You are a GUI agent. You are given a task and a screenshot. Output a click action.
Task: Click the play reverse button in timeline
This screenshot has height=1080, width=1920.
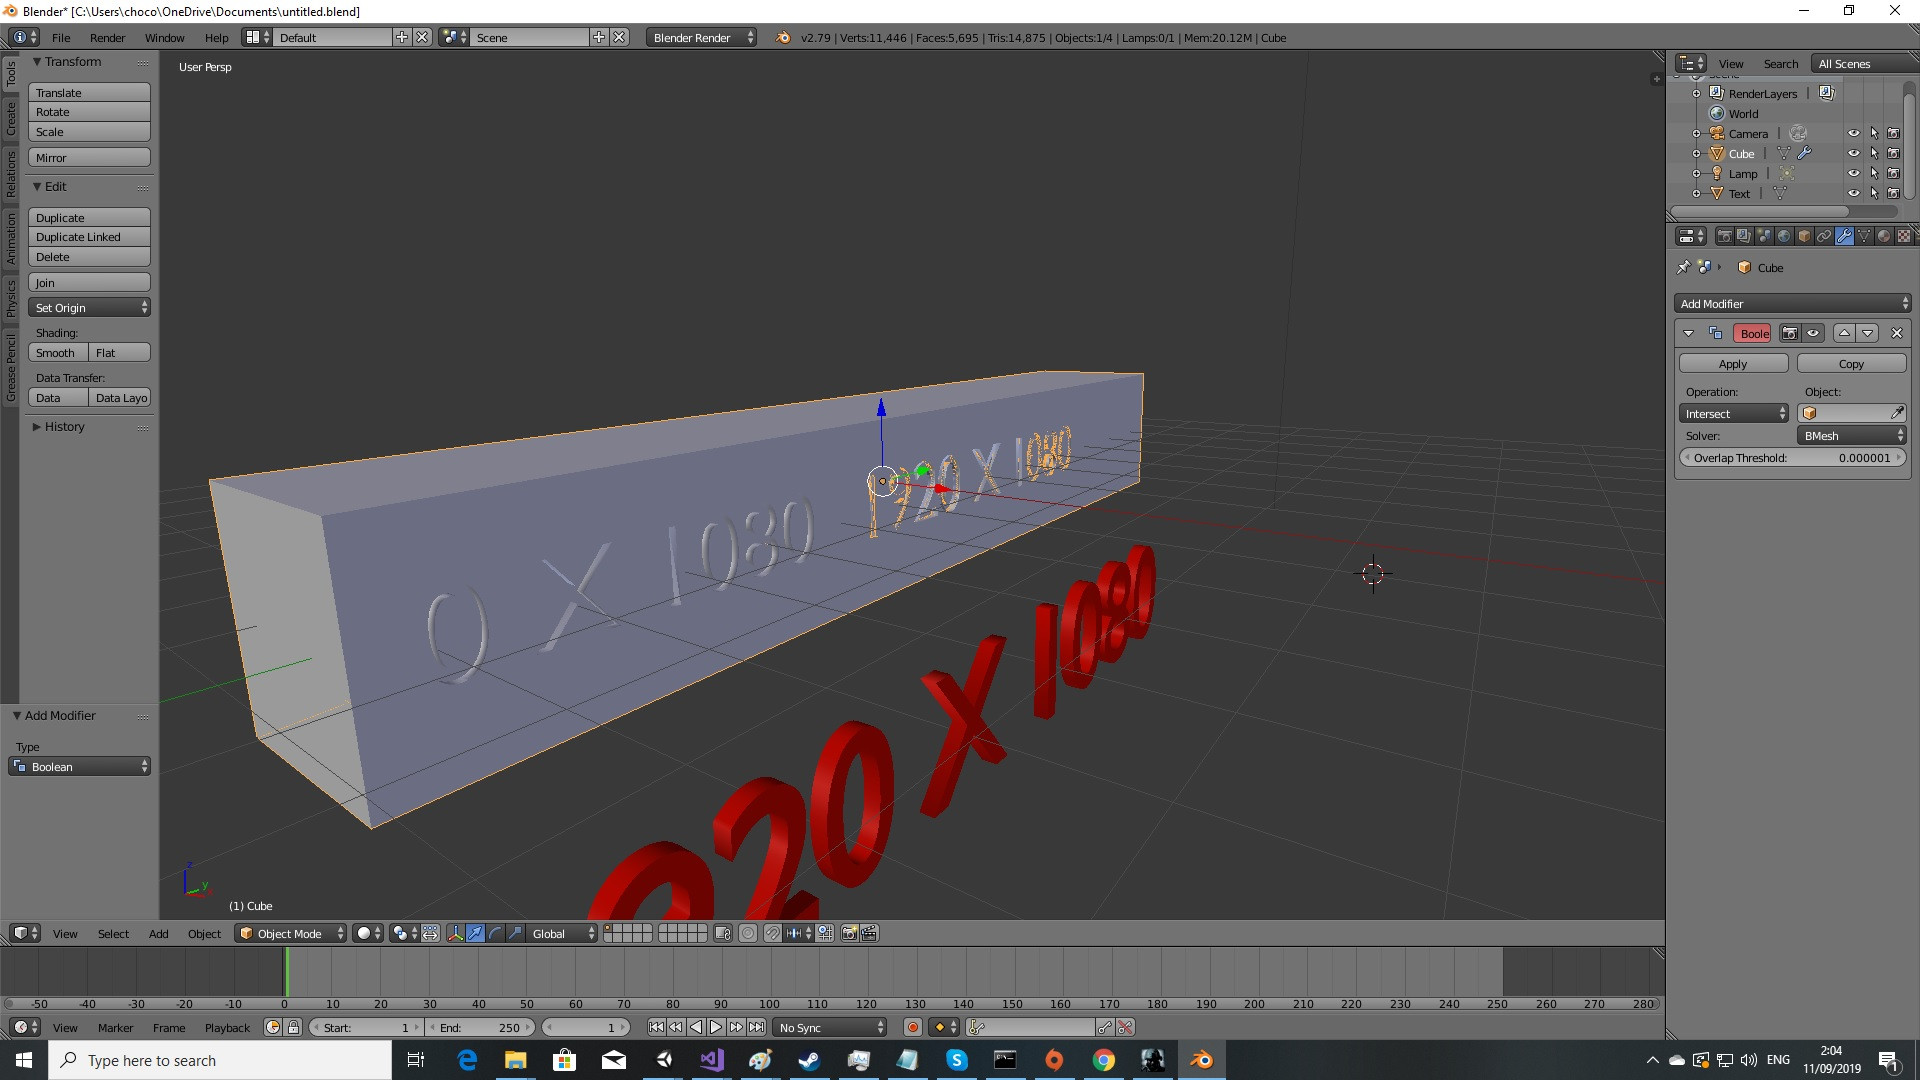[x=696, y=1027]
